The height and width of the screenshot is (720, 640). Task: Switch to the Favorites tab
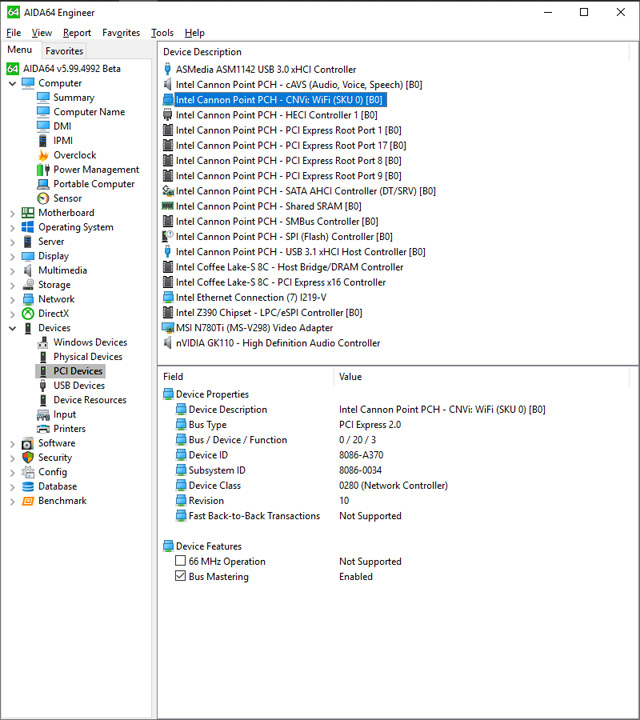point(64,51)
